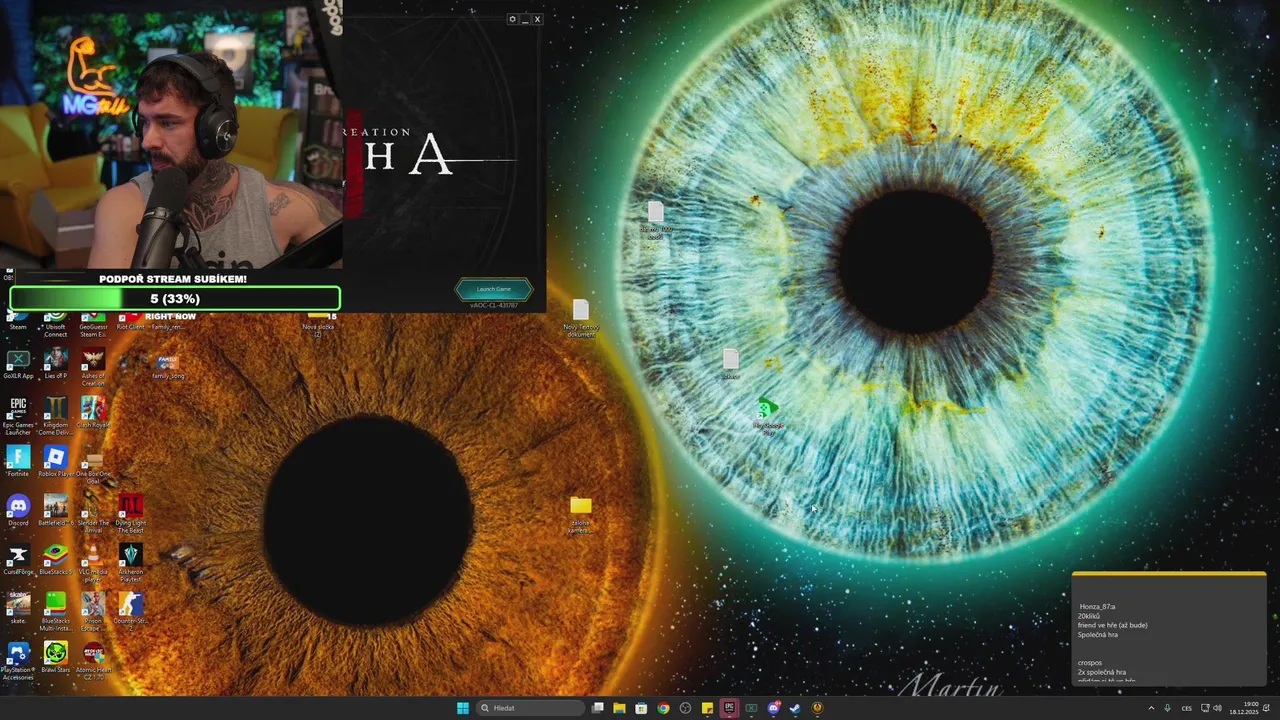Open Discord from the taskbar
Screen dimensions: 1280x720
773,708
